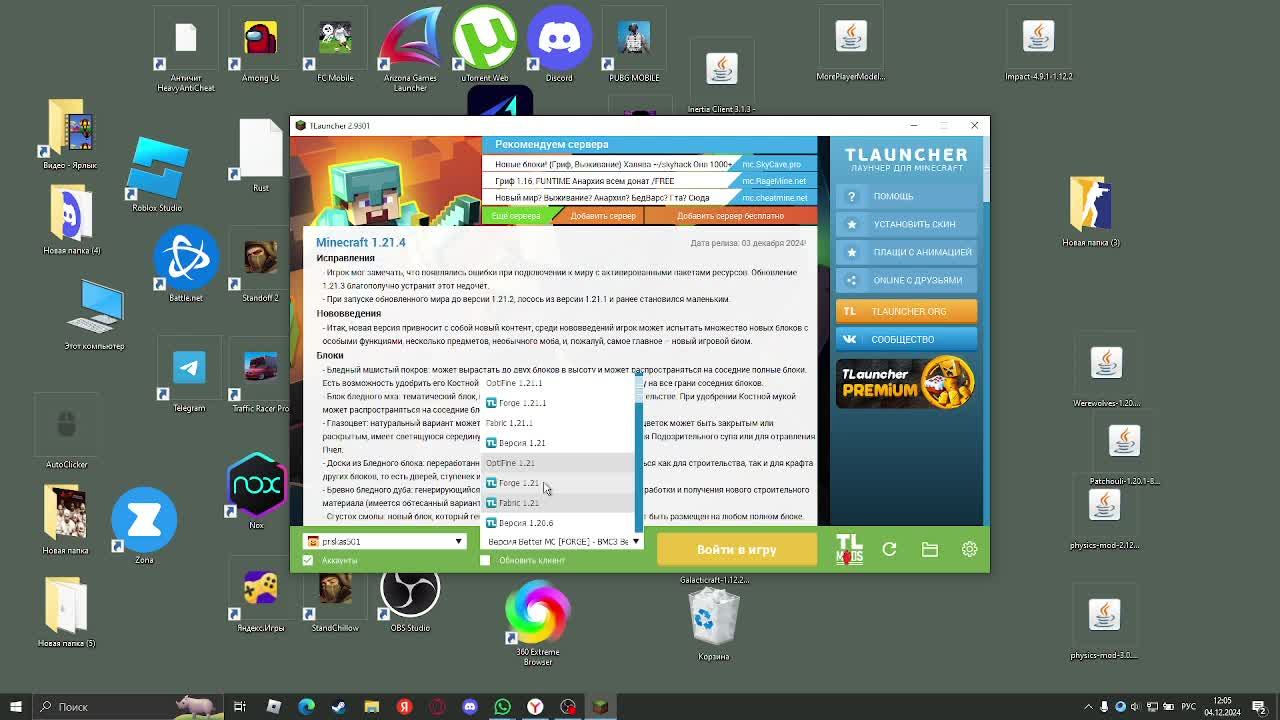The image size is (1280, 720).
Task: Enable Обновить клиент checkbox
Action: 485,560
